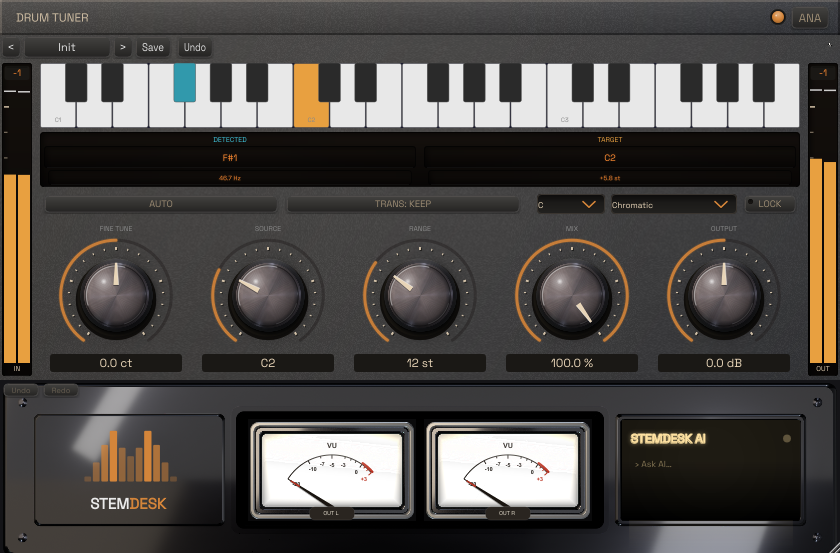This screenshot has width=840, height=553.
Task: Click the input peak value -1 readout
Action: [x=17, y=73]
